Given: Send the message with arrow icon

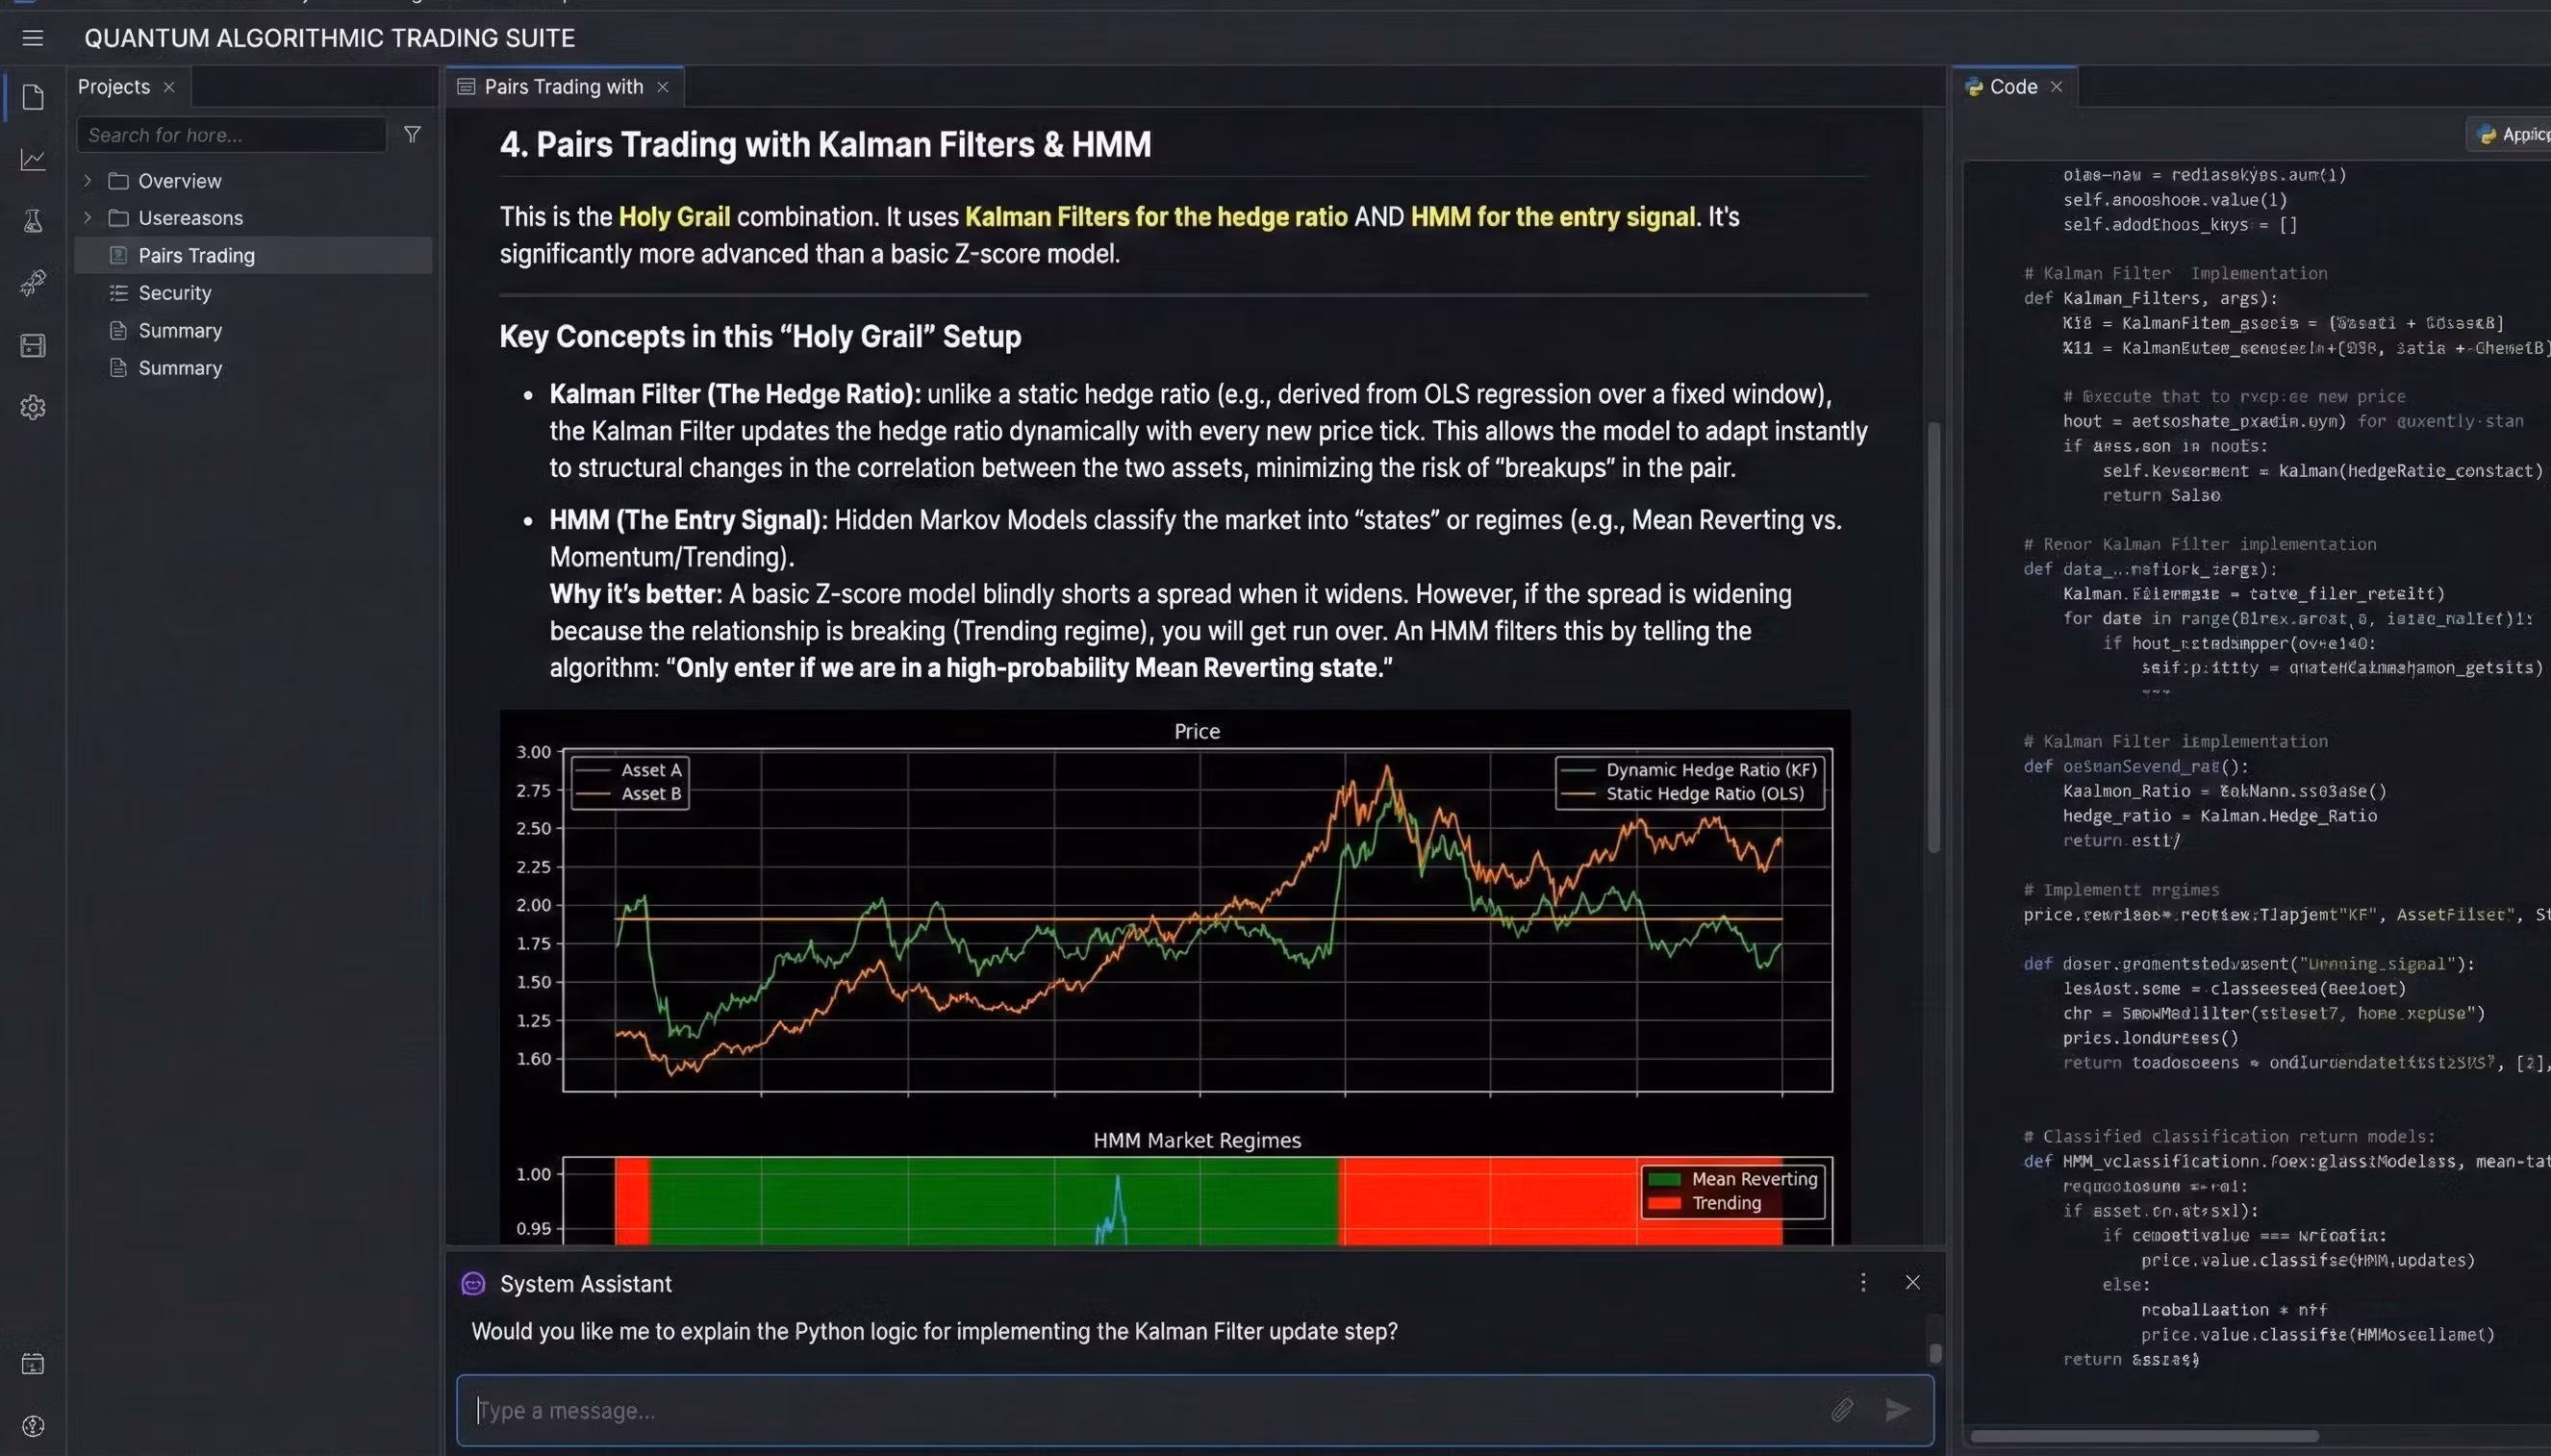Looking at the screenshot, I should click(x=1897, y=1410).
